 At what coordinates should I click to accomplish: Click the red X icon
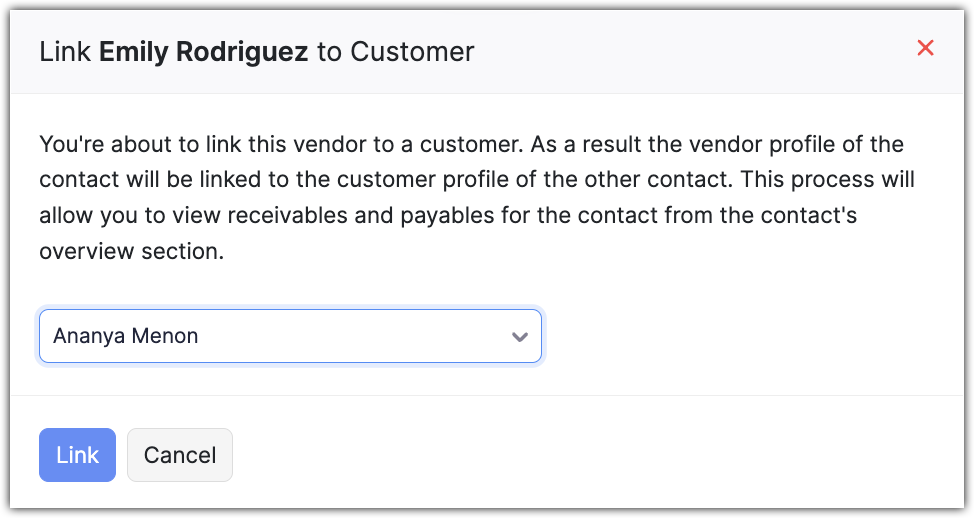(925, 48)
